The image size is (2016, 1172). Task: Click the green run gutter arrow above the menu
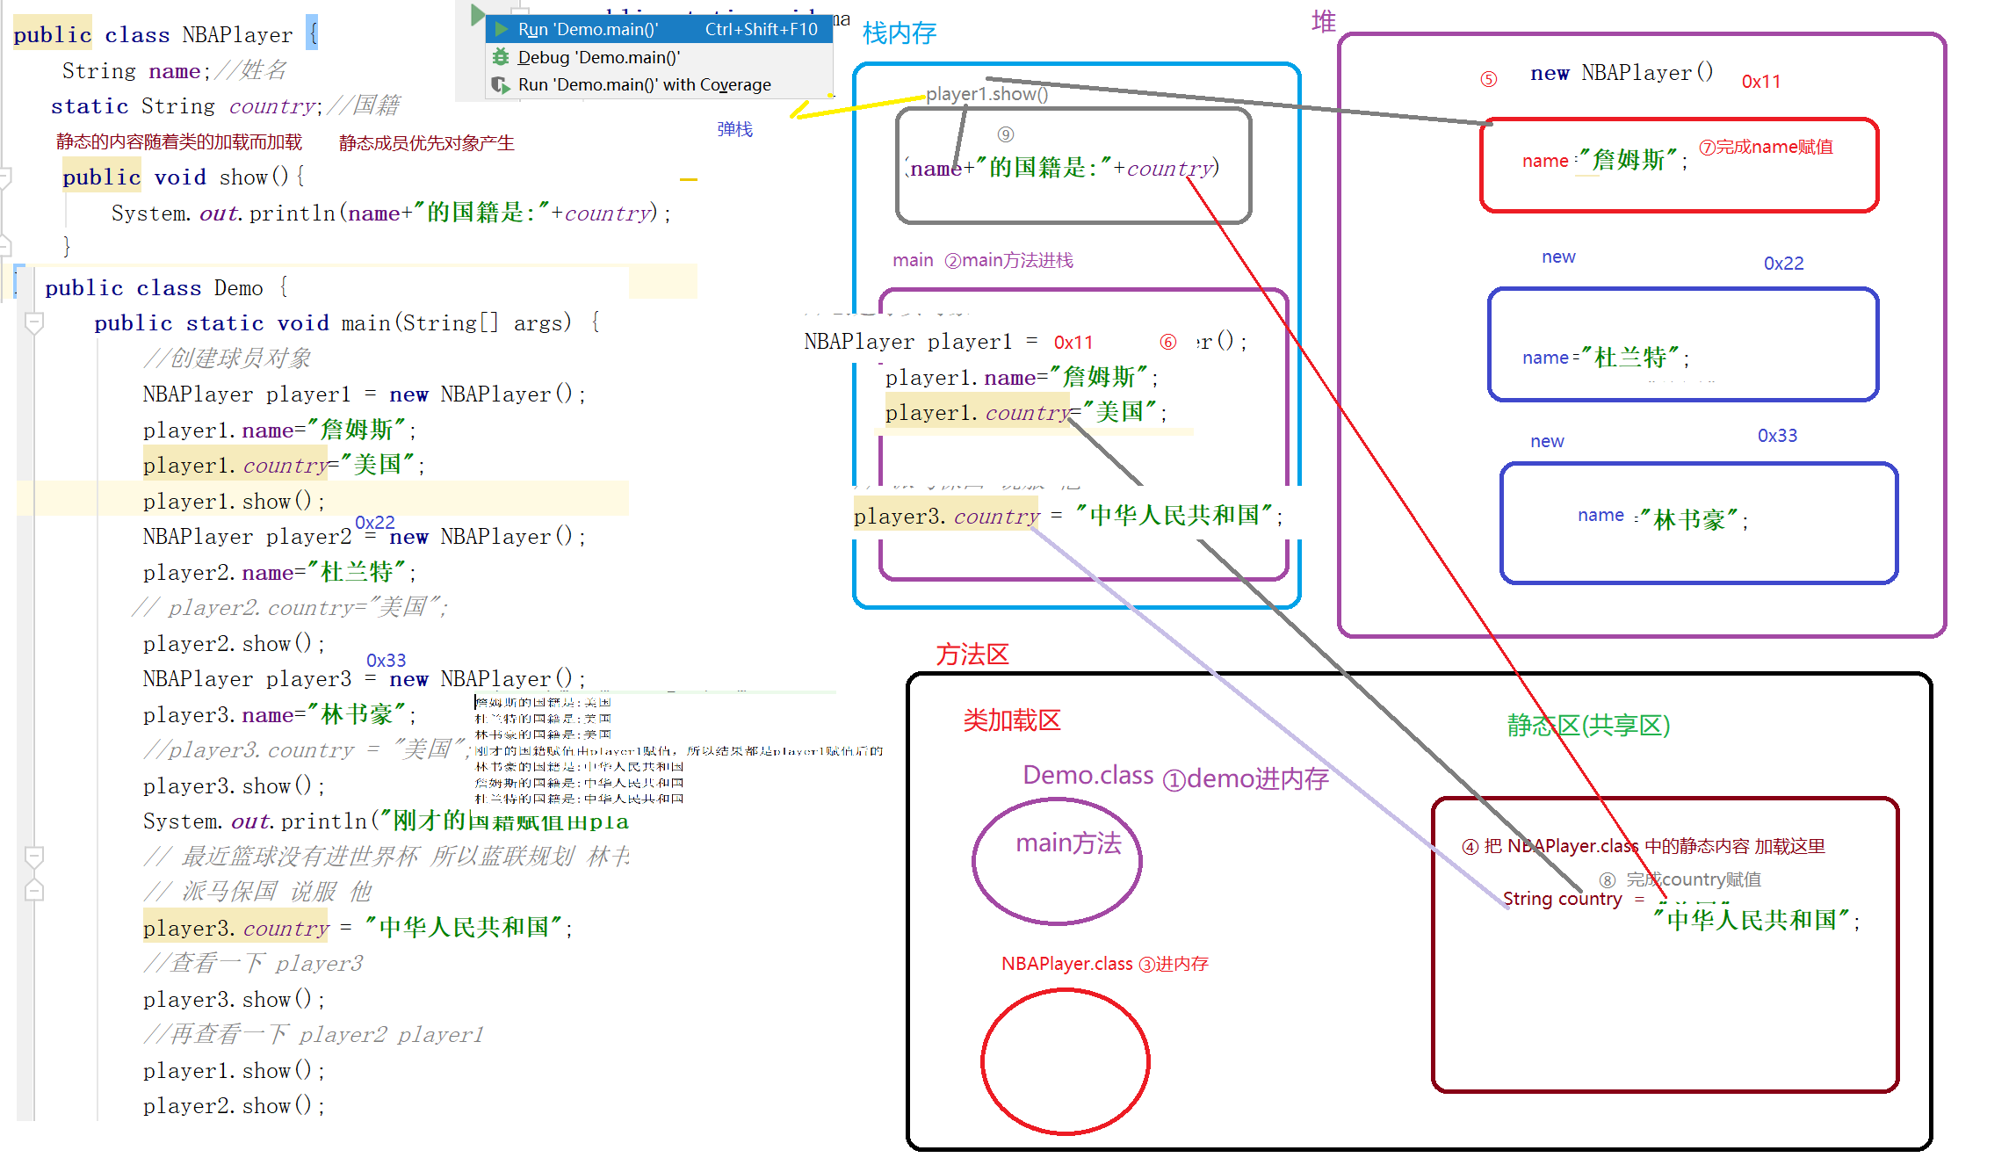coord(478,13)
